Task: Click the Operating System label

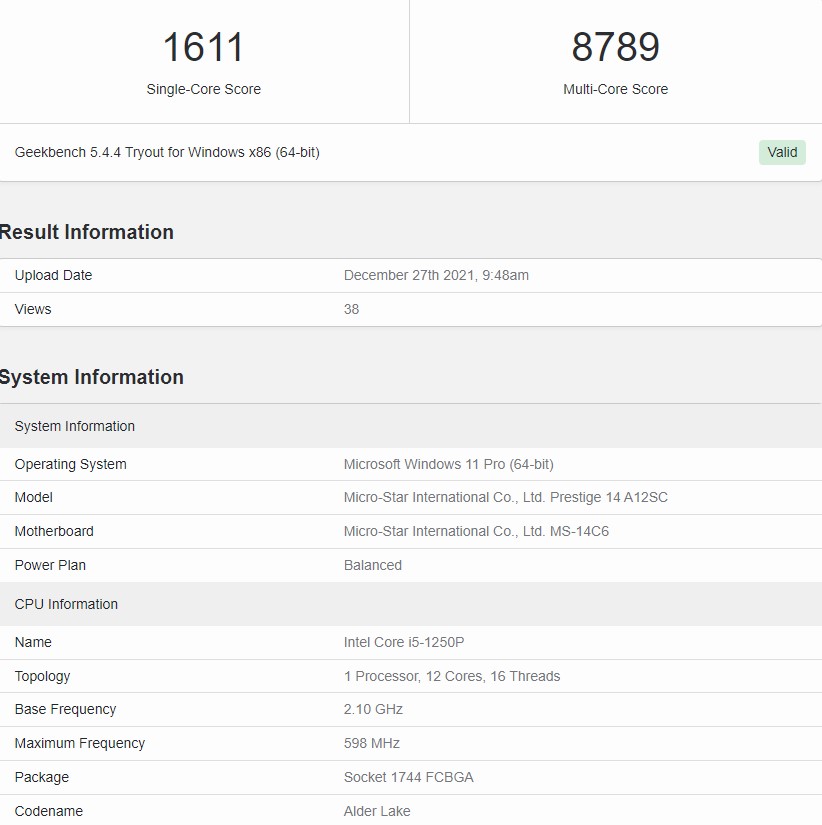Action: tap(71, 464)
